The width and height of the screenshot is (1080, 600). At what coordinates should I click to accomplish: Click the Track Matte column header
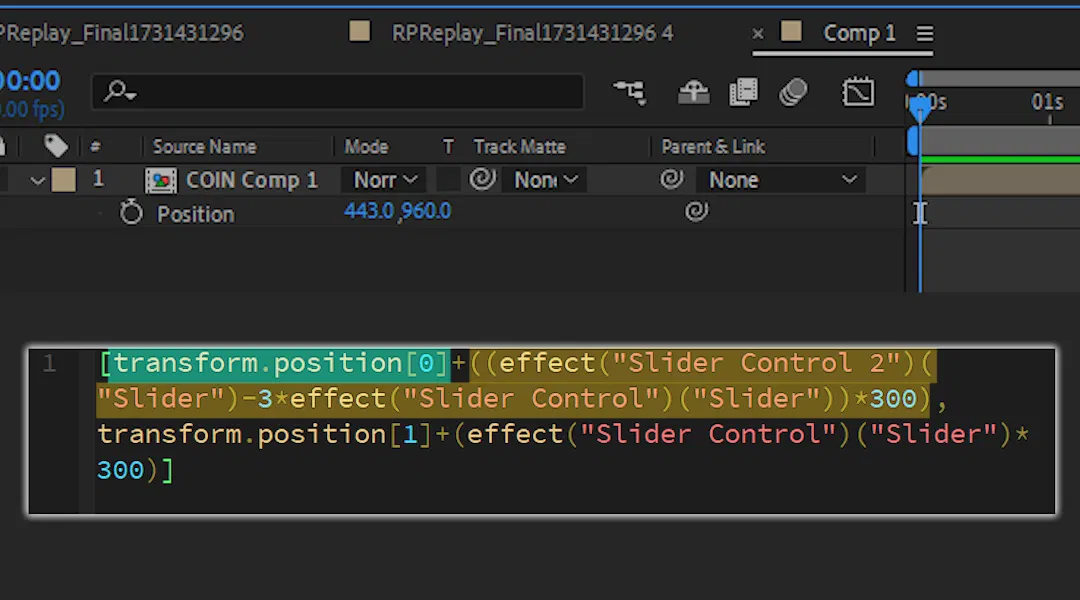pos(519,147)
